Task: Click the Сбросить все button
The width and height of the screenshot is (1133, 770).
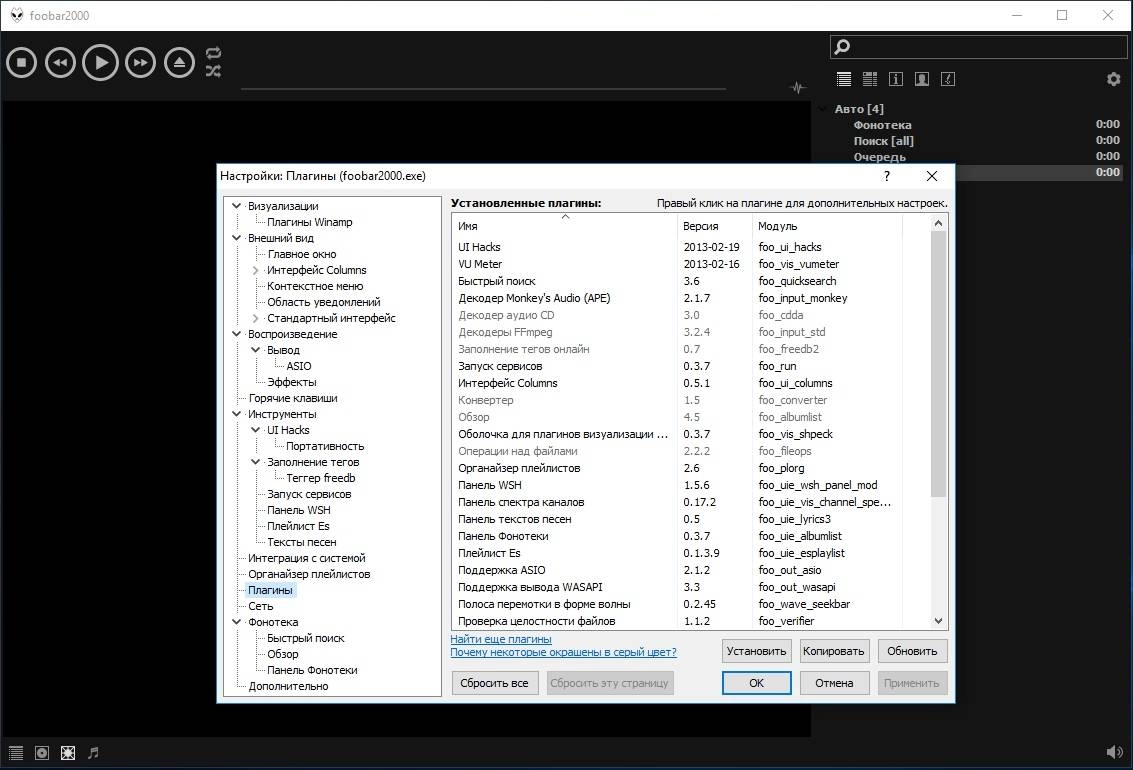Action: [494, 683]
